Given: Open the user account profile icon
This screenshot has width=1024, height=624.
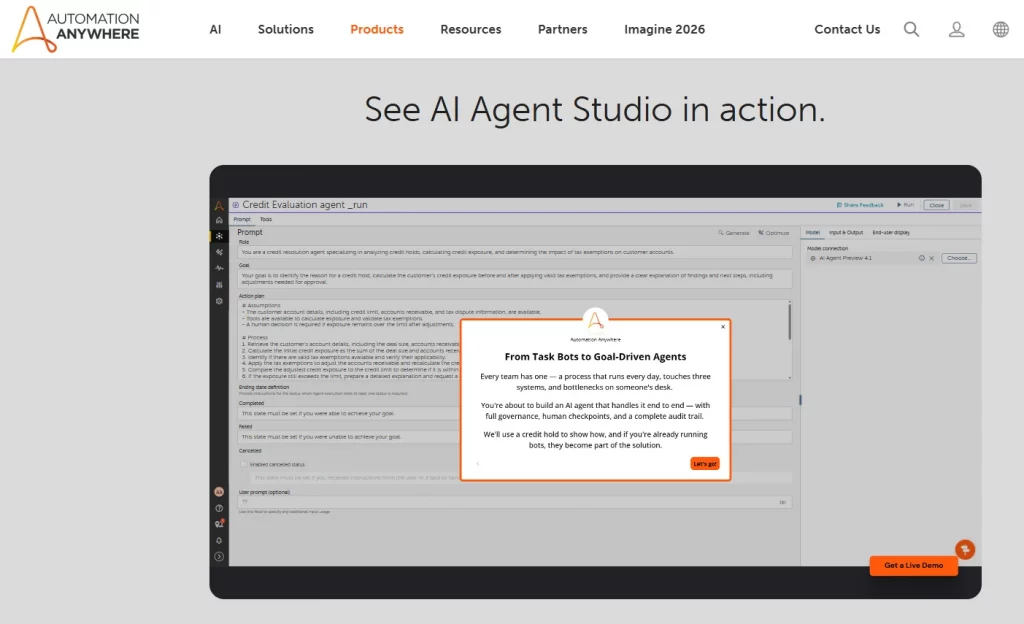Looking at the screenshot, I should click(x=956, y=29).
